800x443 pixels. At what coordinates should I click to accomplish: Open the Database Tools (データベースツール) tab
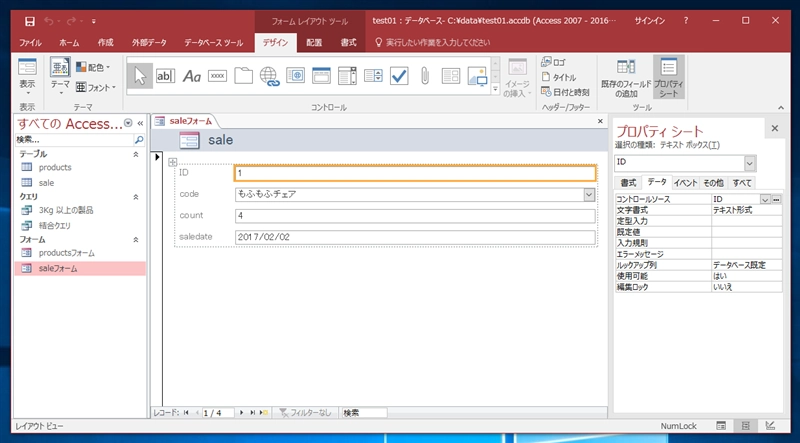pyautogui.click(x=213, y=43)
